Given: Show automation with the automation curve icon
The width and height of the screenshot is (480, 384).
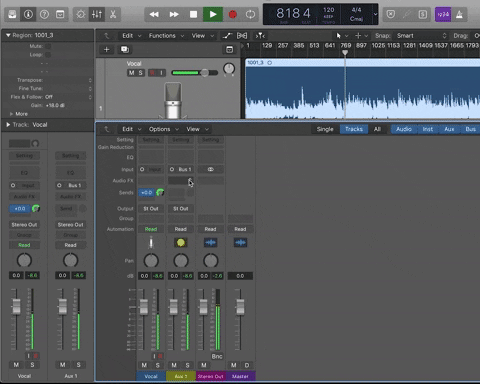Looking at the screenshot, I should click(x=227, y=36).
